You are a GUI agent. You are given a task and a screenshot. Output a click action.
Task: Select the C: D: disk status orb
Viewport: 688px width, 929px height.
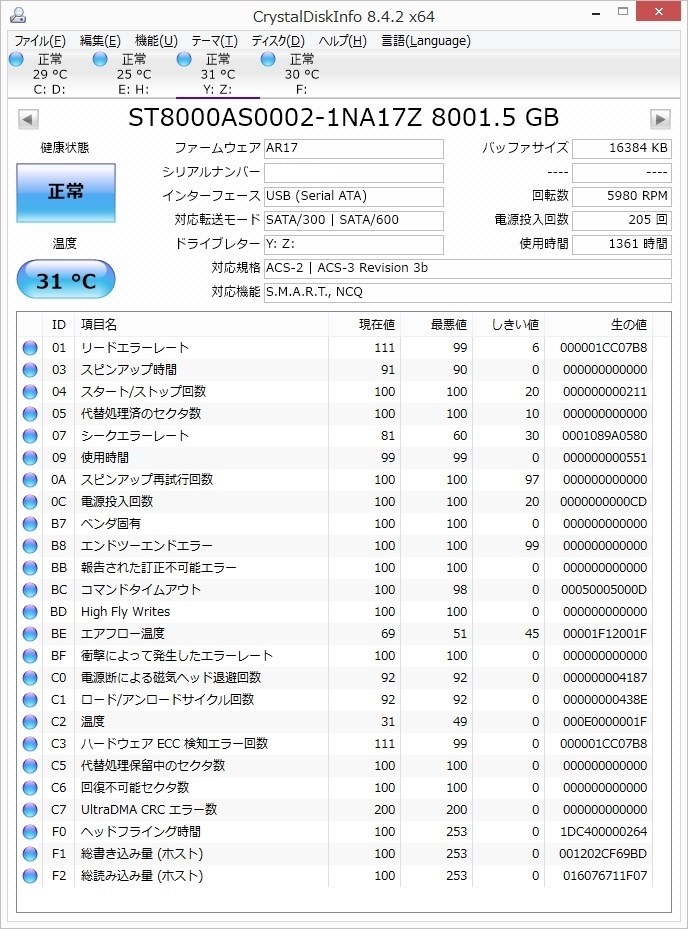click(17, 59)
